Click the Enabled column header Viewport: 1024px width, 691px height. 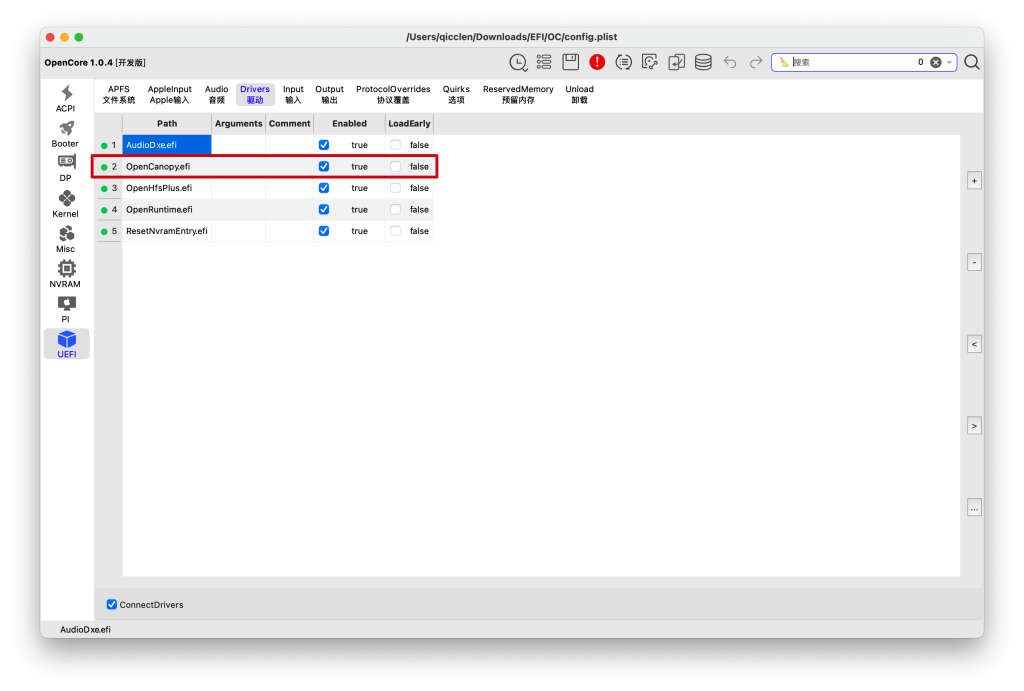coord(349,123)
